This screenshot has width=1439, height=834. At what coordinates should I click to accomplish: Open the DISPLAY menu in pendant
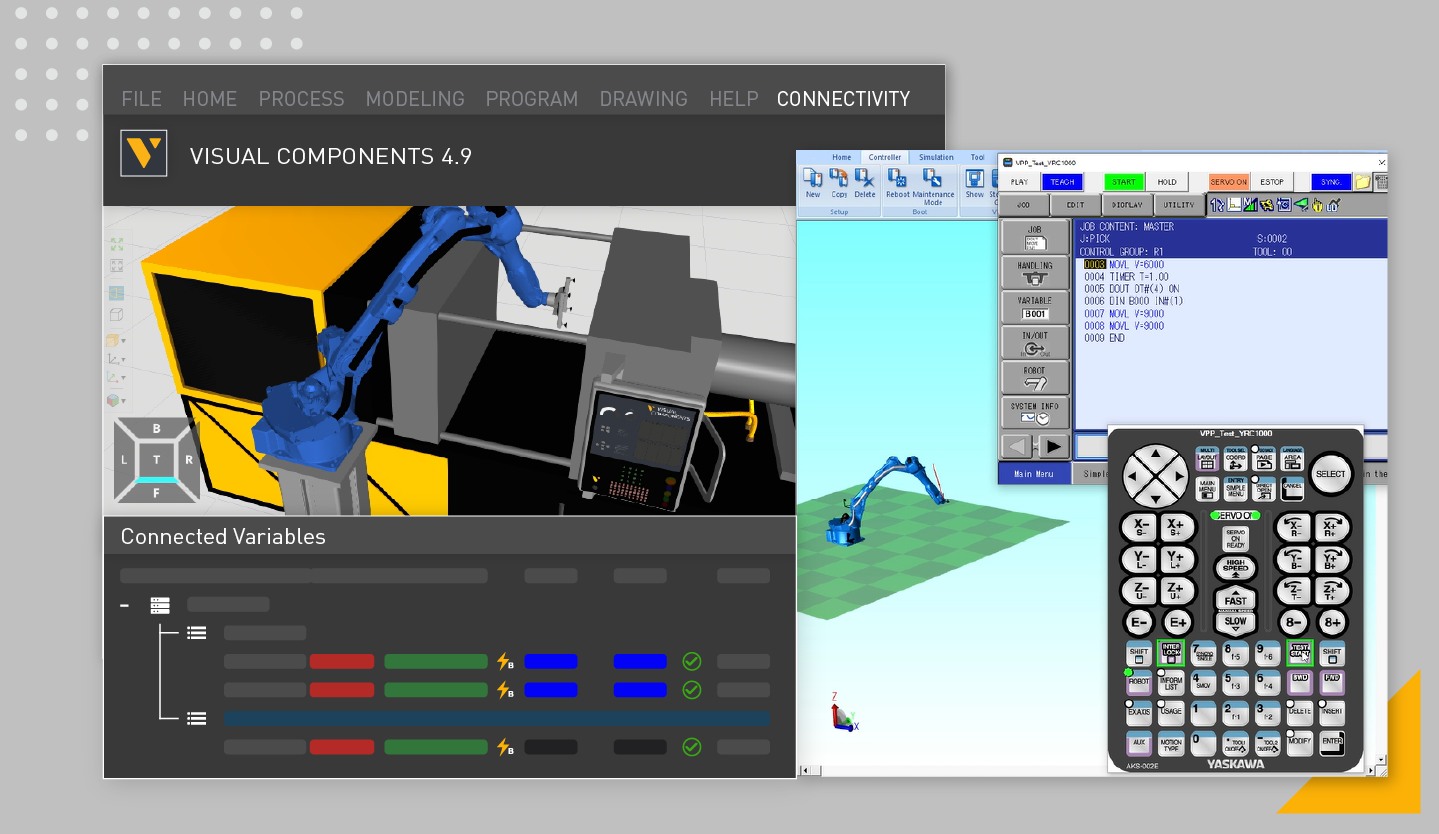(x=1128, y=205)
